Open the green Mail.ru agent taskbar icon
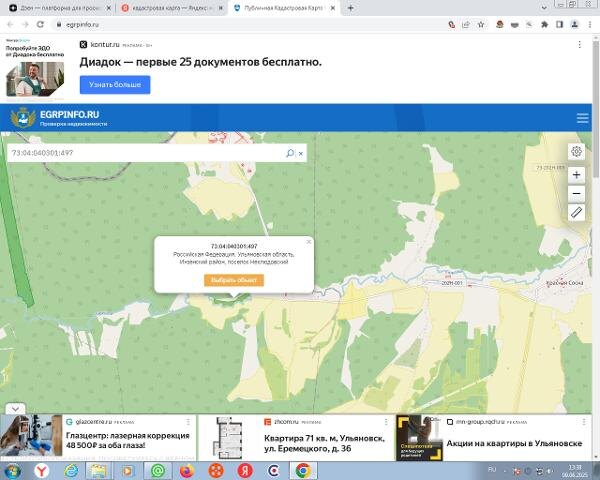This screenshot has width=600, height=480. point(157,471)
